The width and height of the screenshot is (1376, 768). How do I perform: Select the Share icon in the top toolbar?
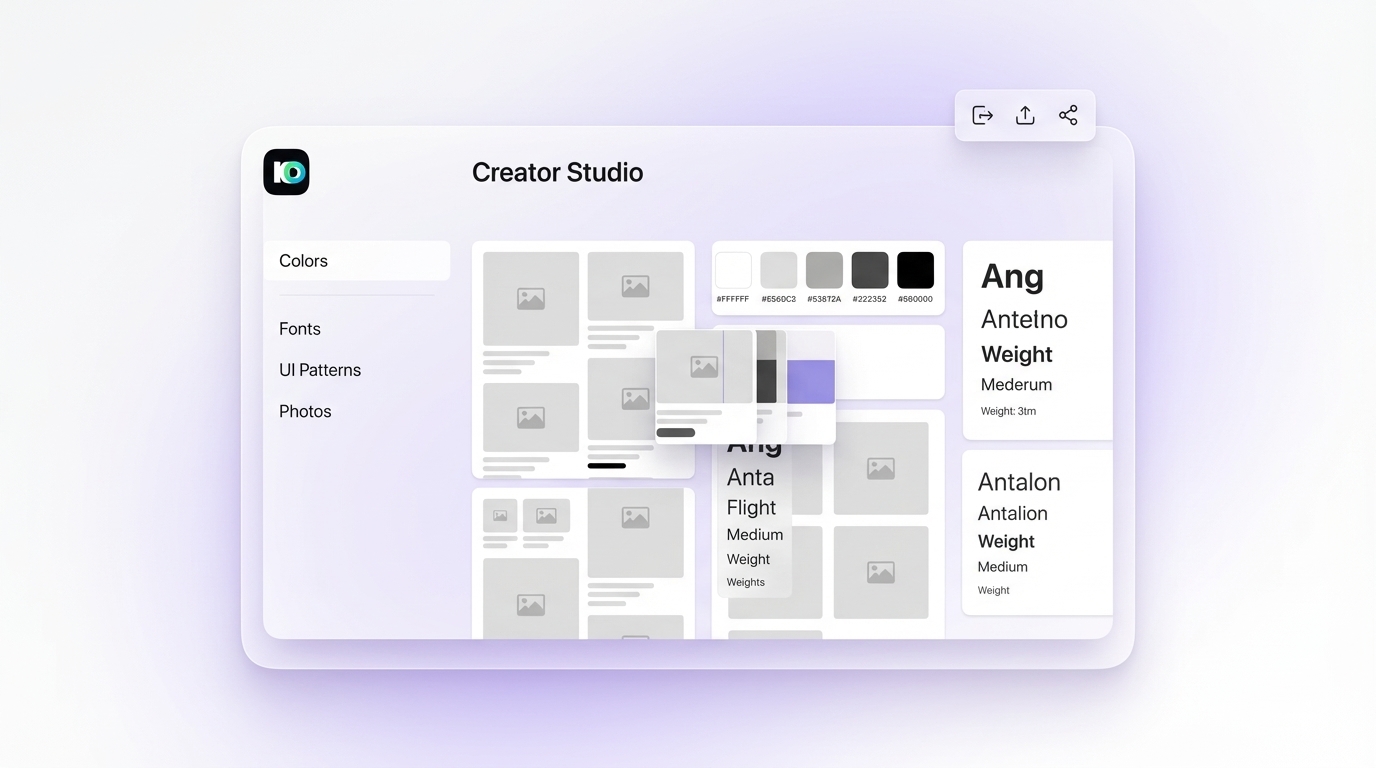(x=1068, y=114)
